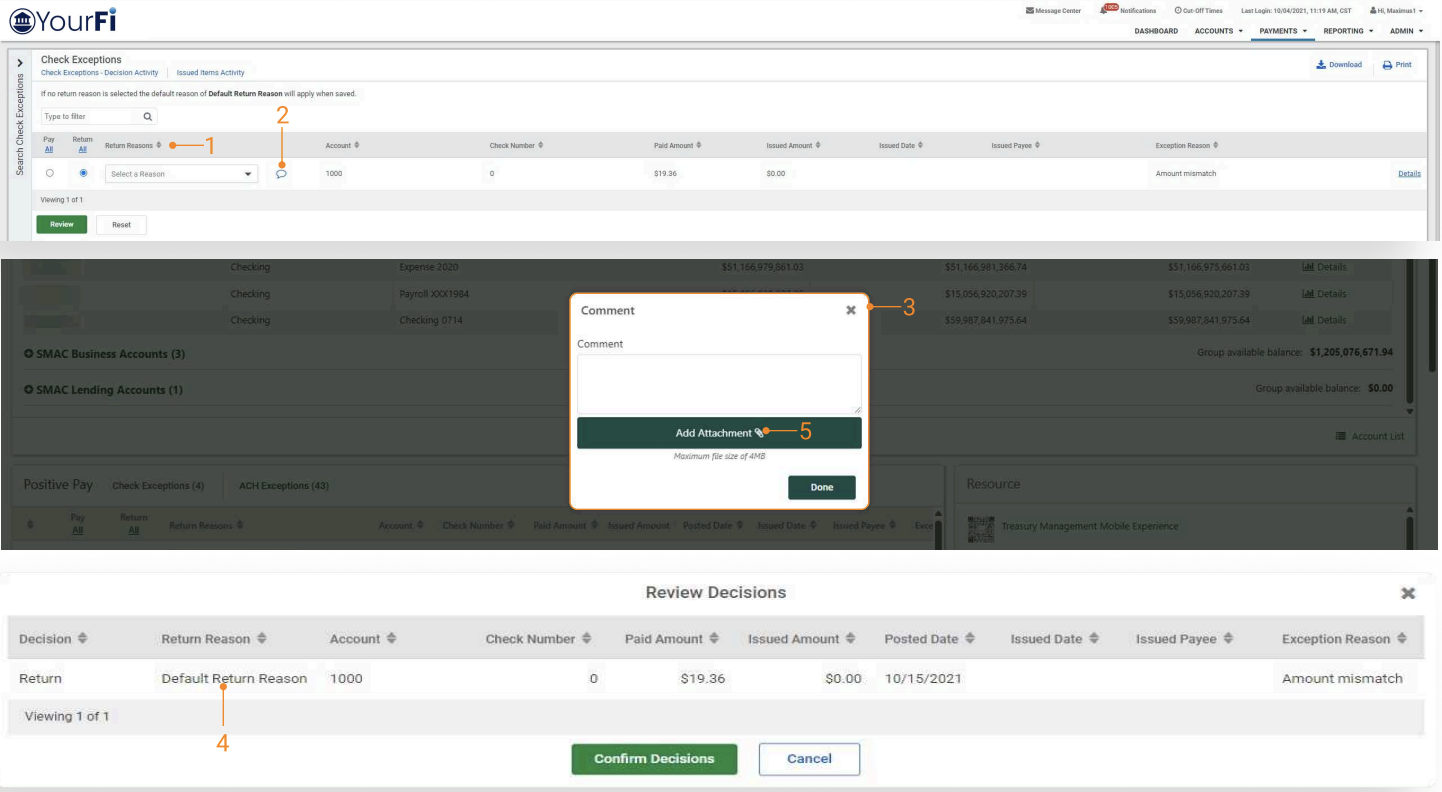Switch to the Issued Items Activity tab
Viewport: 1442px width, 792px height.
(x=210, y=73)
